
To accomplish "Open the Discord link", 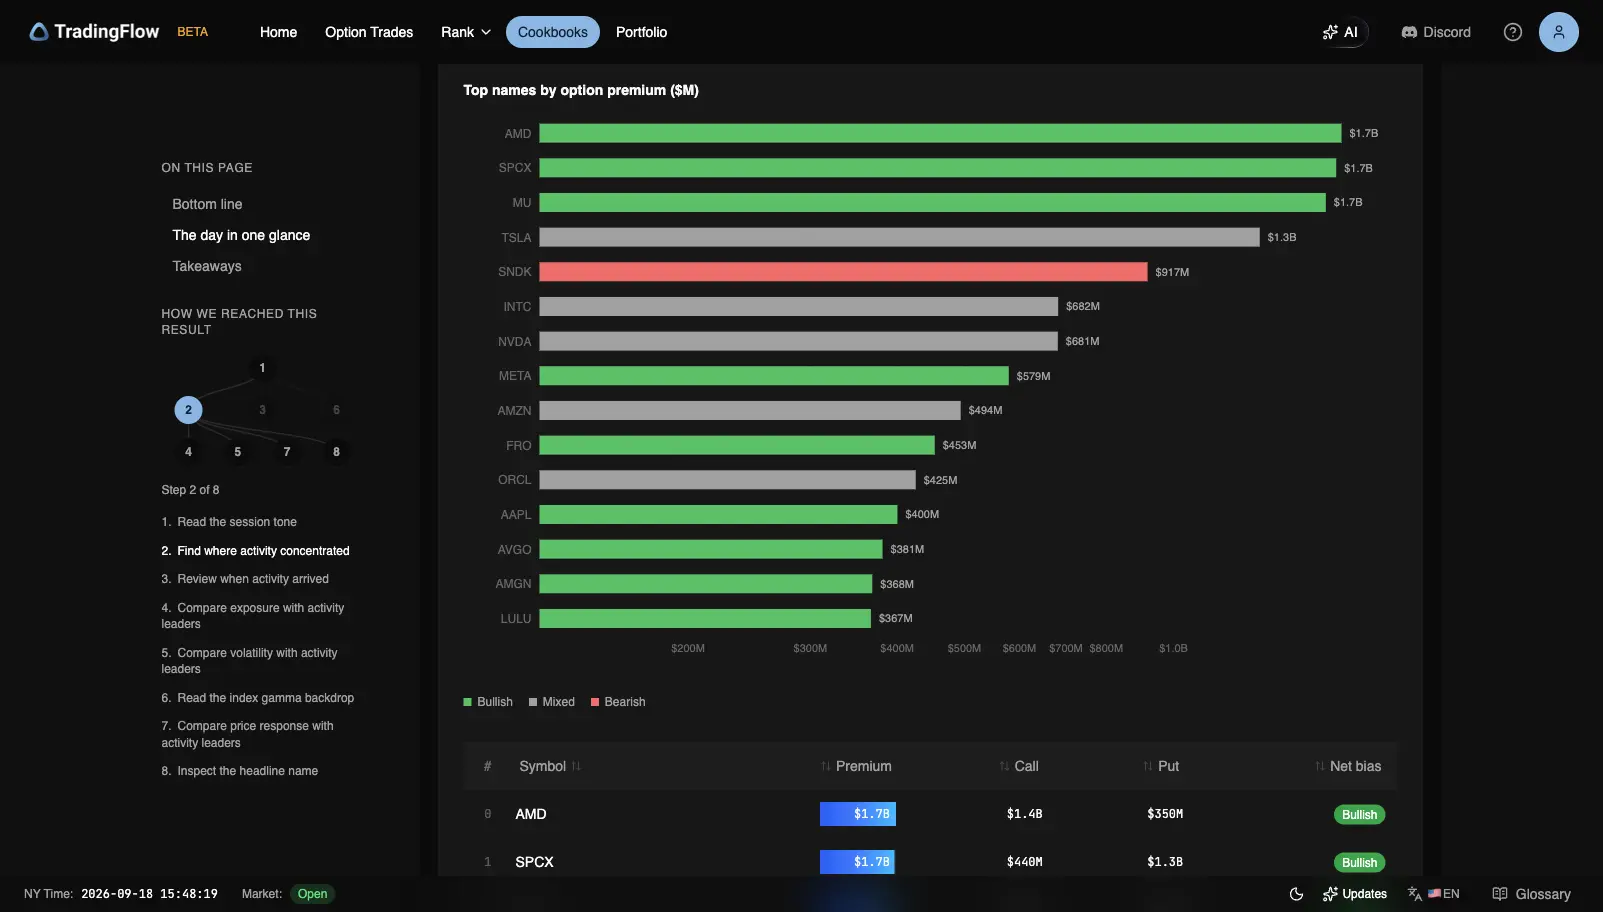I will (x=1436, y=32).
